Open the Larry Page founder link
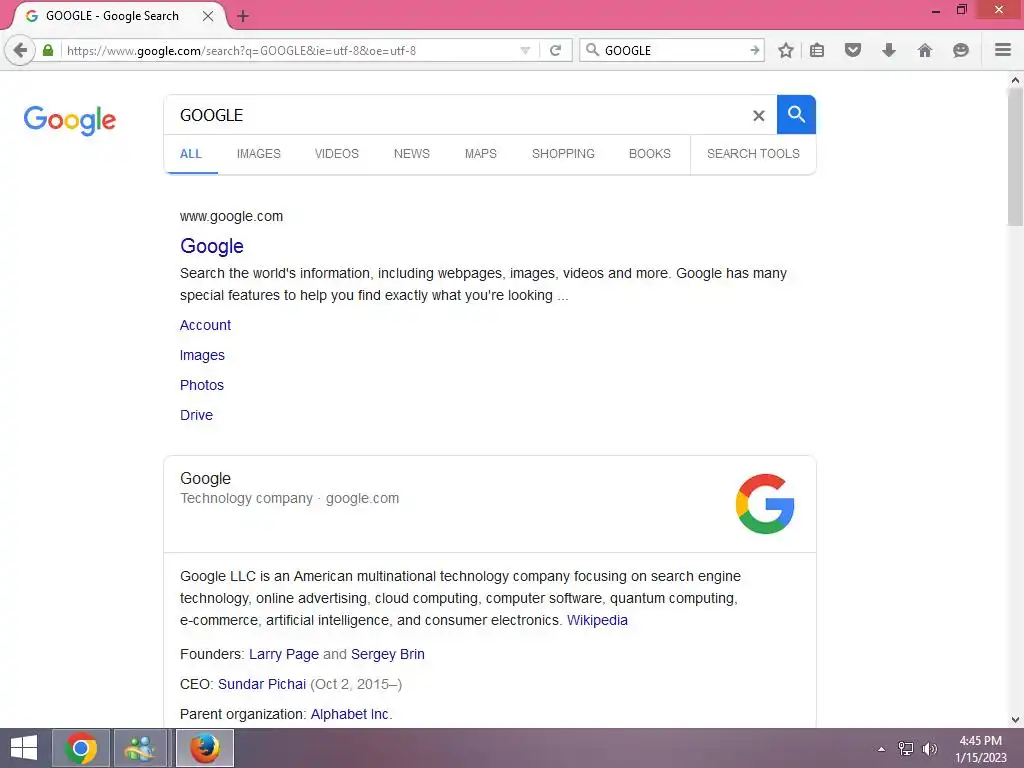 pyautogui.click(x=283, y=654)
